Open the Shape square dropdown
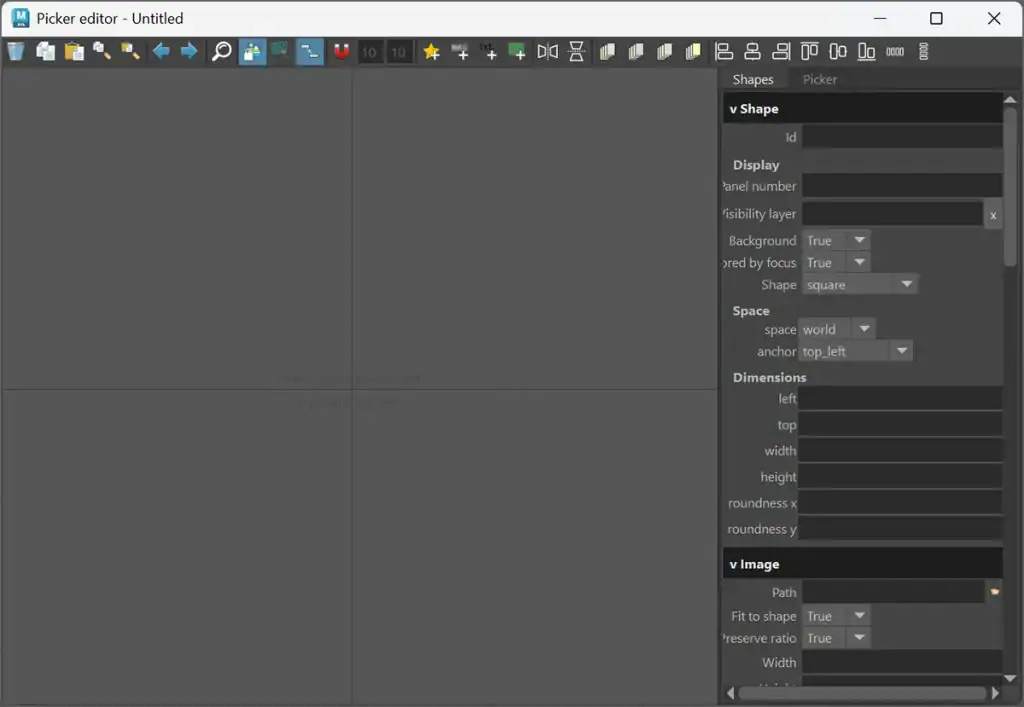Screen dimensions: 1024x707 tap(859, 285)
